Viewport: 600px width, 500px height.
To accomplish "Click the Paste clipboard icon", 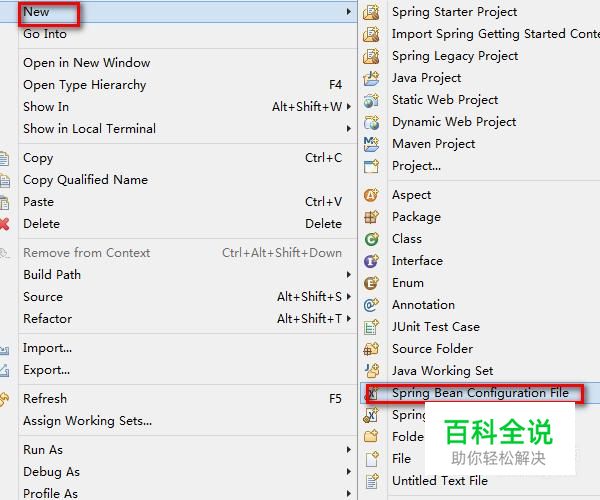I will point(4,202).
